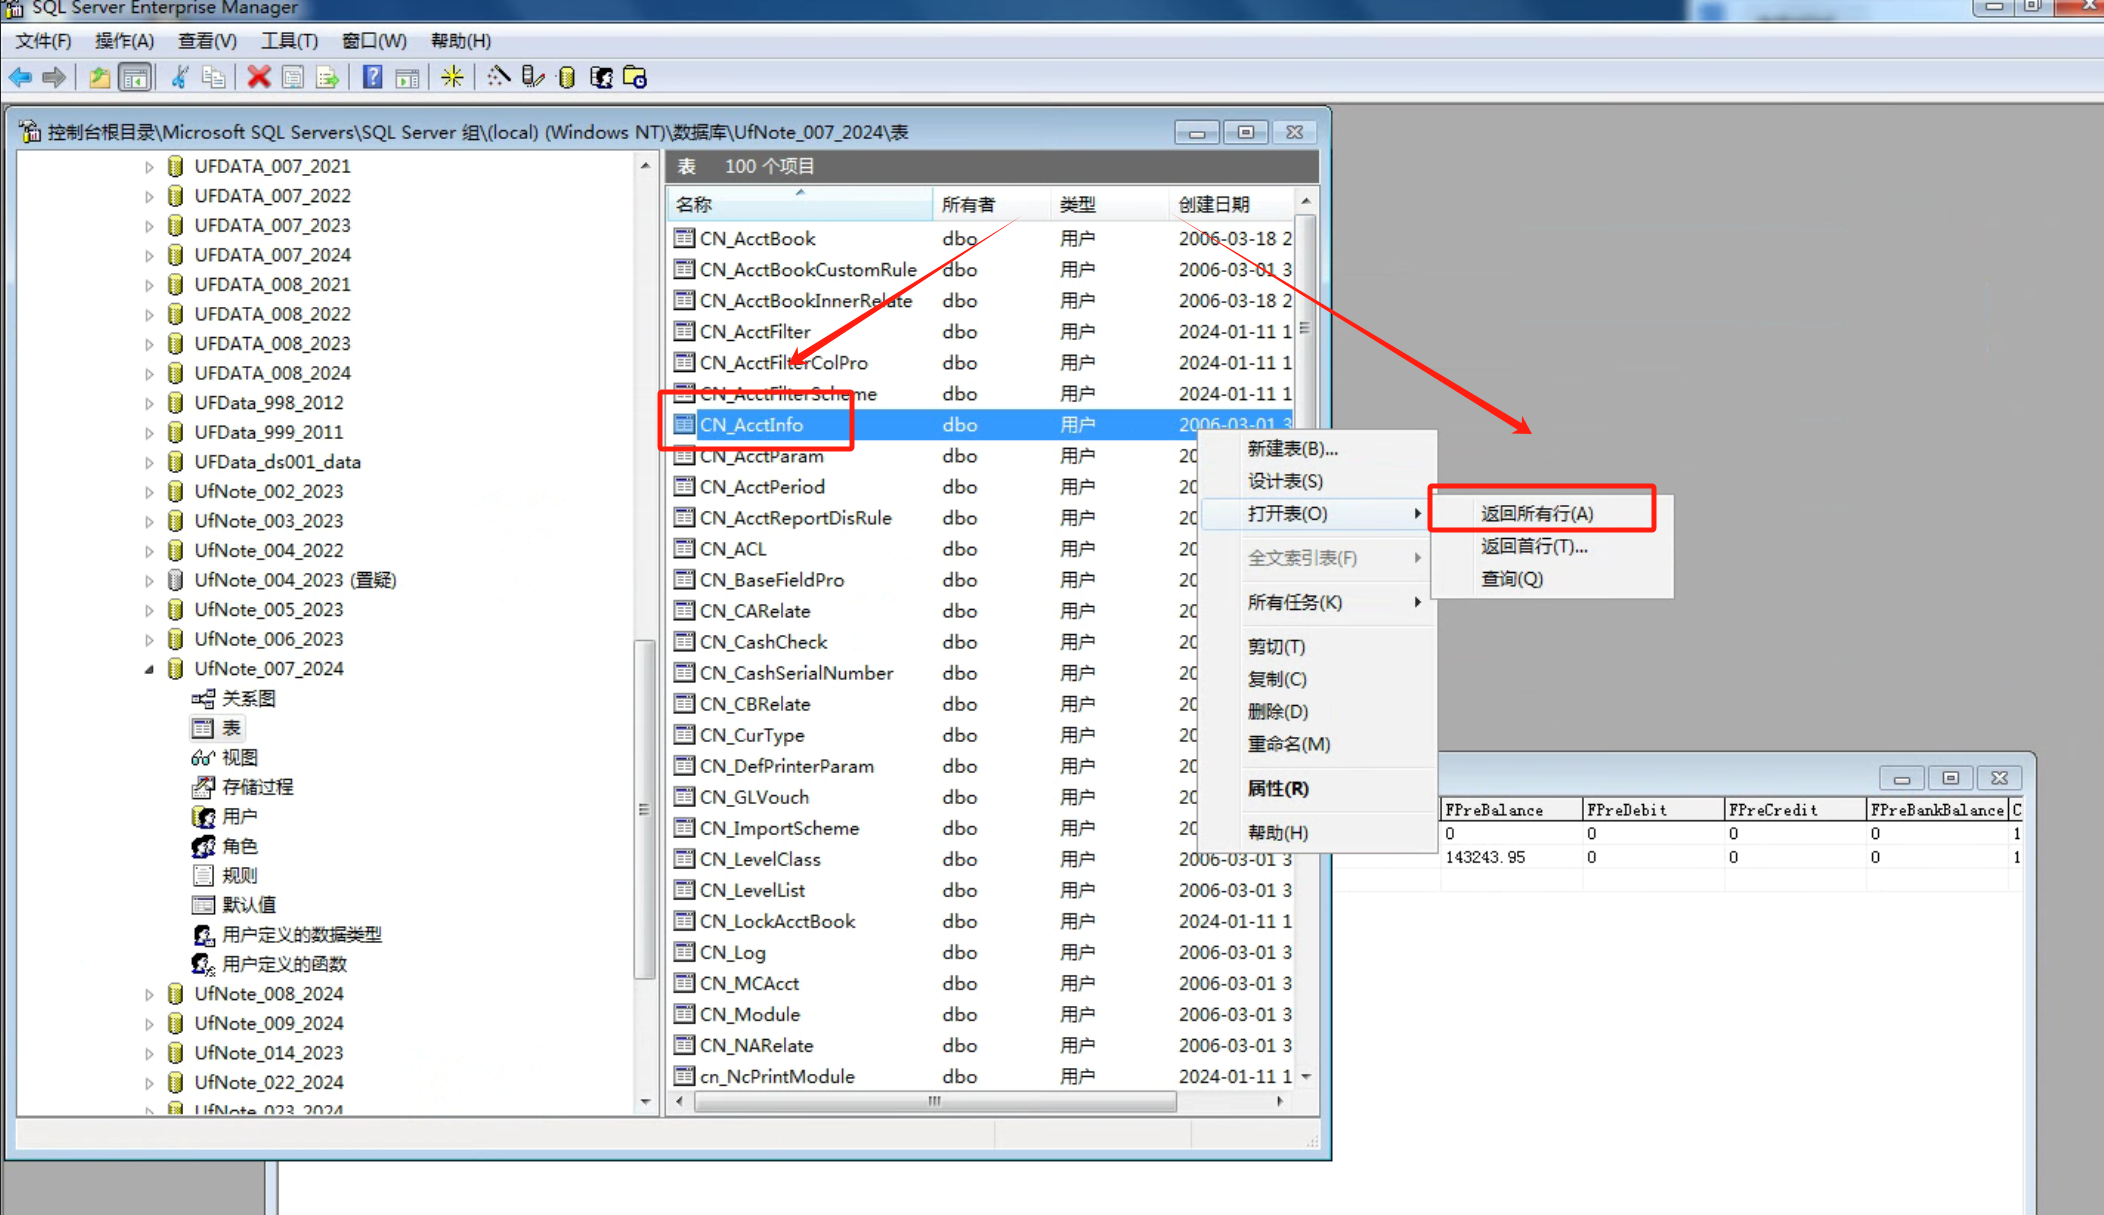Click the scissors cut toolbar icon
This screenshot has width=2104, height=1215.
tap(180, 77)
